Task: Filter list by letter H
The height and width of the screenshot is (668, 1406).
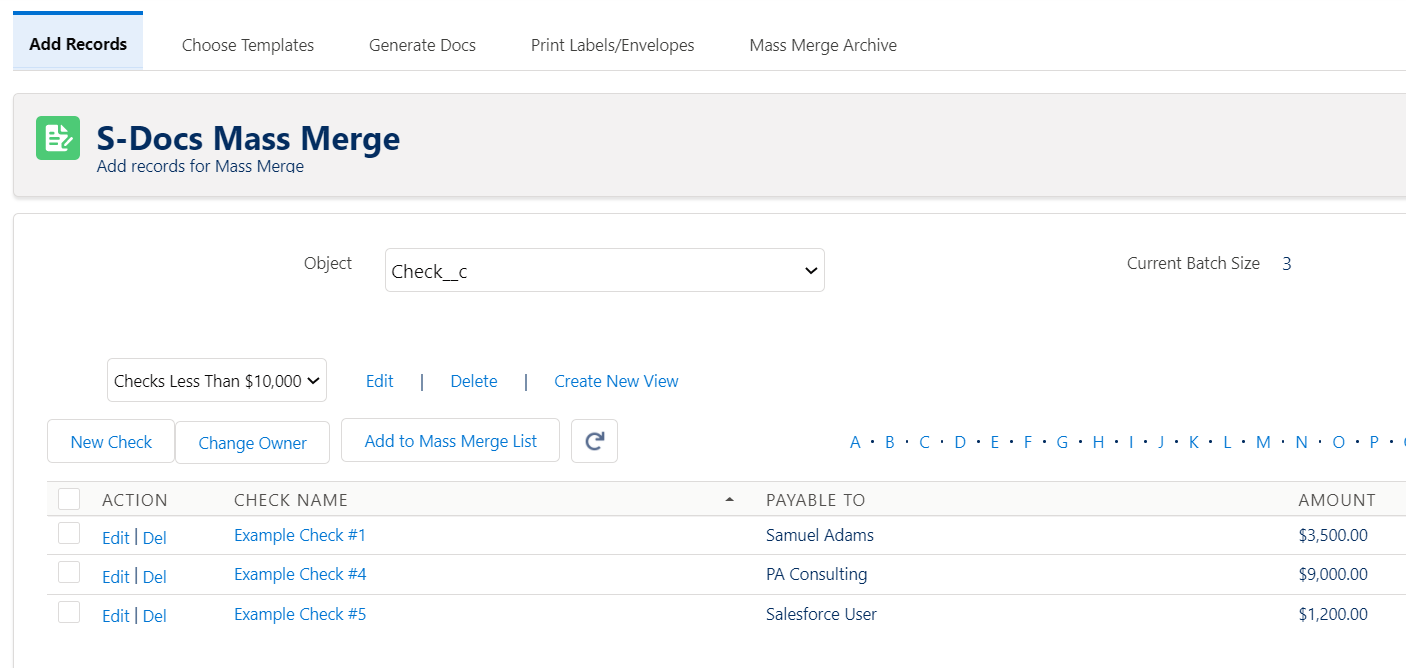Action: click(1098, 442)
